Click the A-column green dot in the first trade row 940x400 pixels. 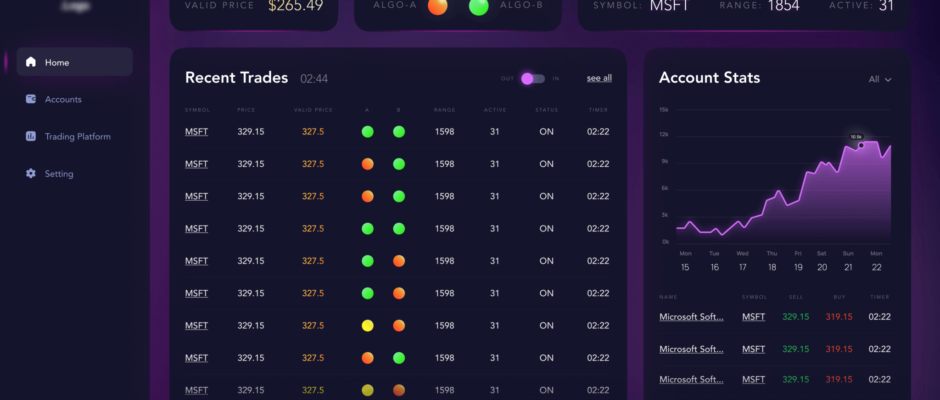(x=367, y=131)
